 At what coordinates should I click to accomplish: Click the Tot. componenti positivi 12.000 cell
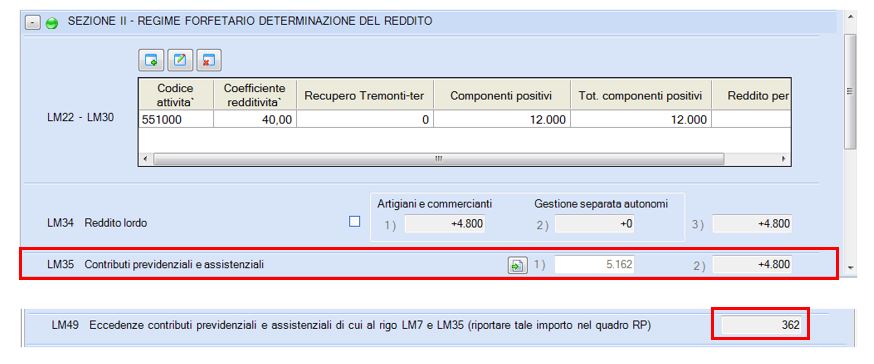point(641,119)
